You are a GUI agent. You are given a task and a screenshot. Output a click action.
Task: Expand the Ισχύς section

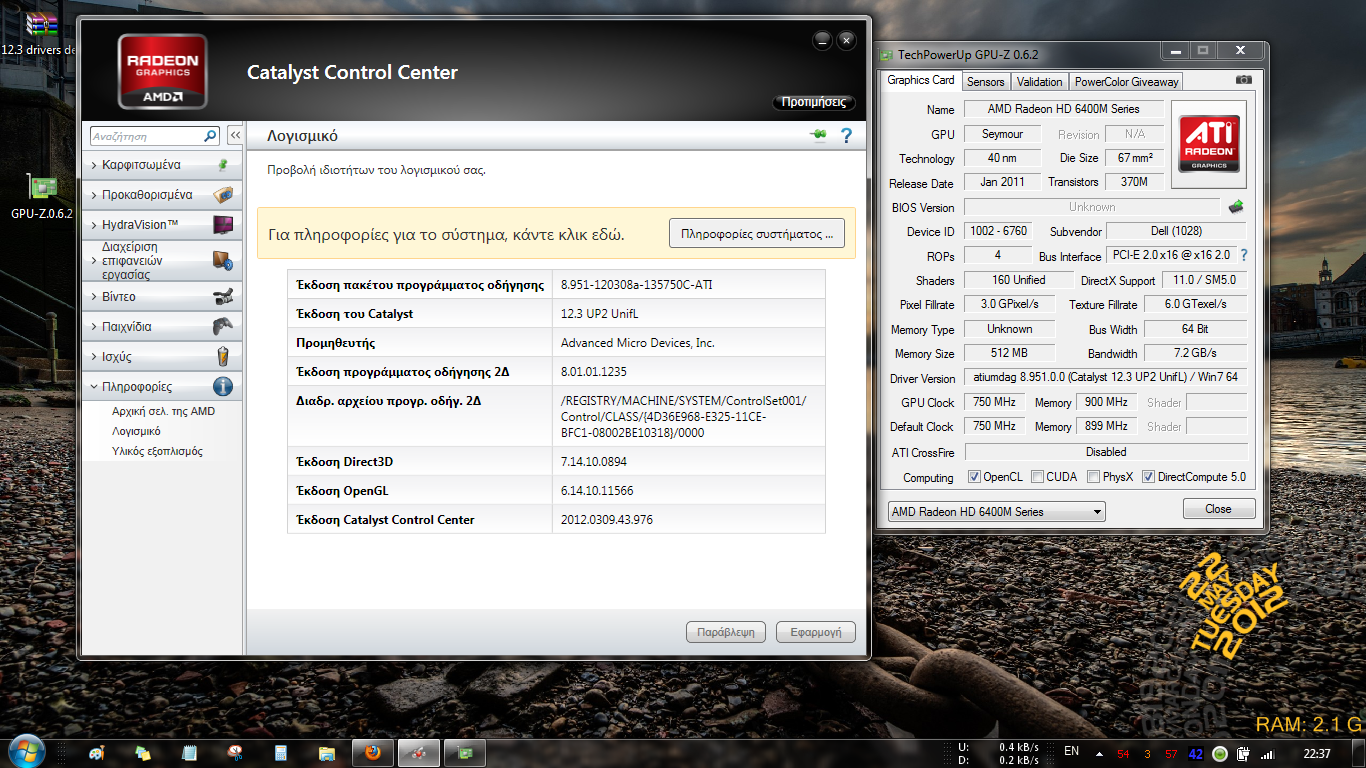tap(162, 357)
